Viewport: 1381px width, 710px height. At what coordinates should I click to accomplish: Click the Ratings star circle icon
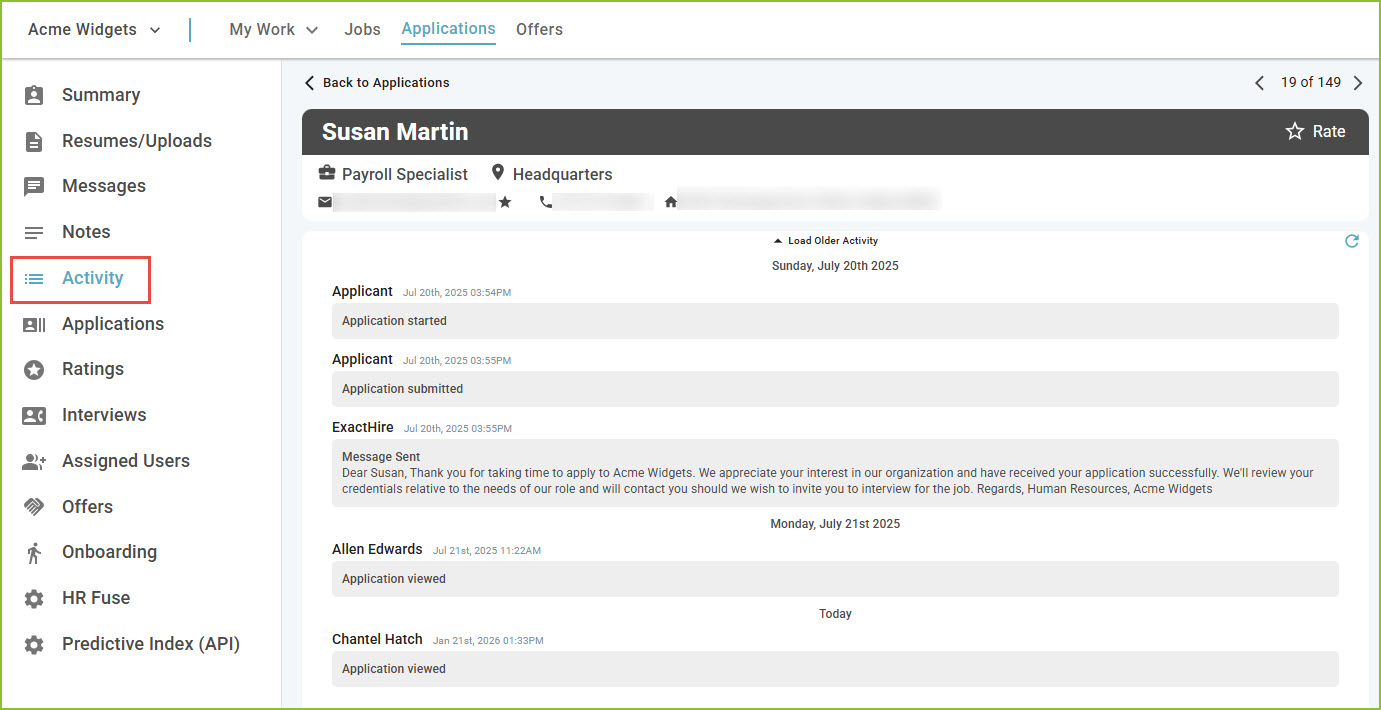(x=34, y=369)
